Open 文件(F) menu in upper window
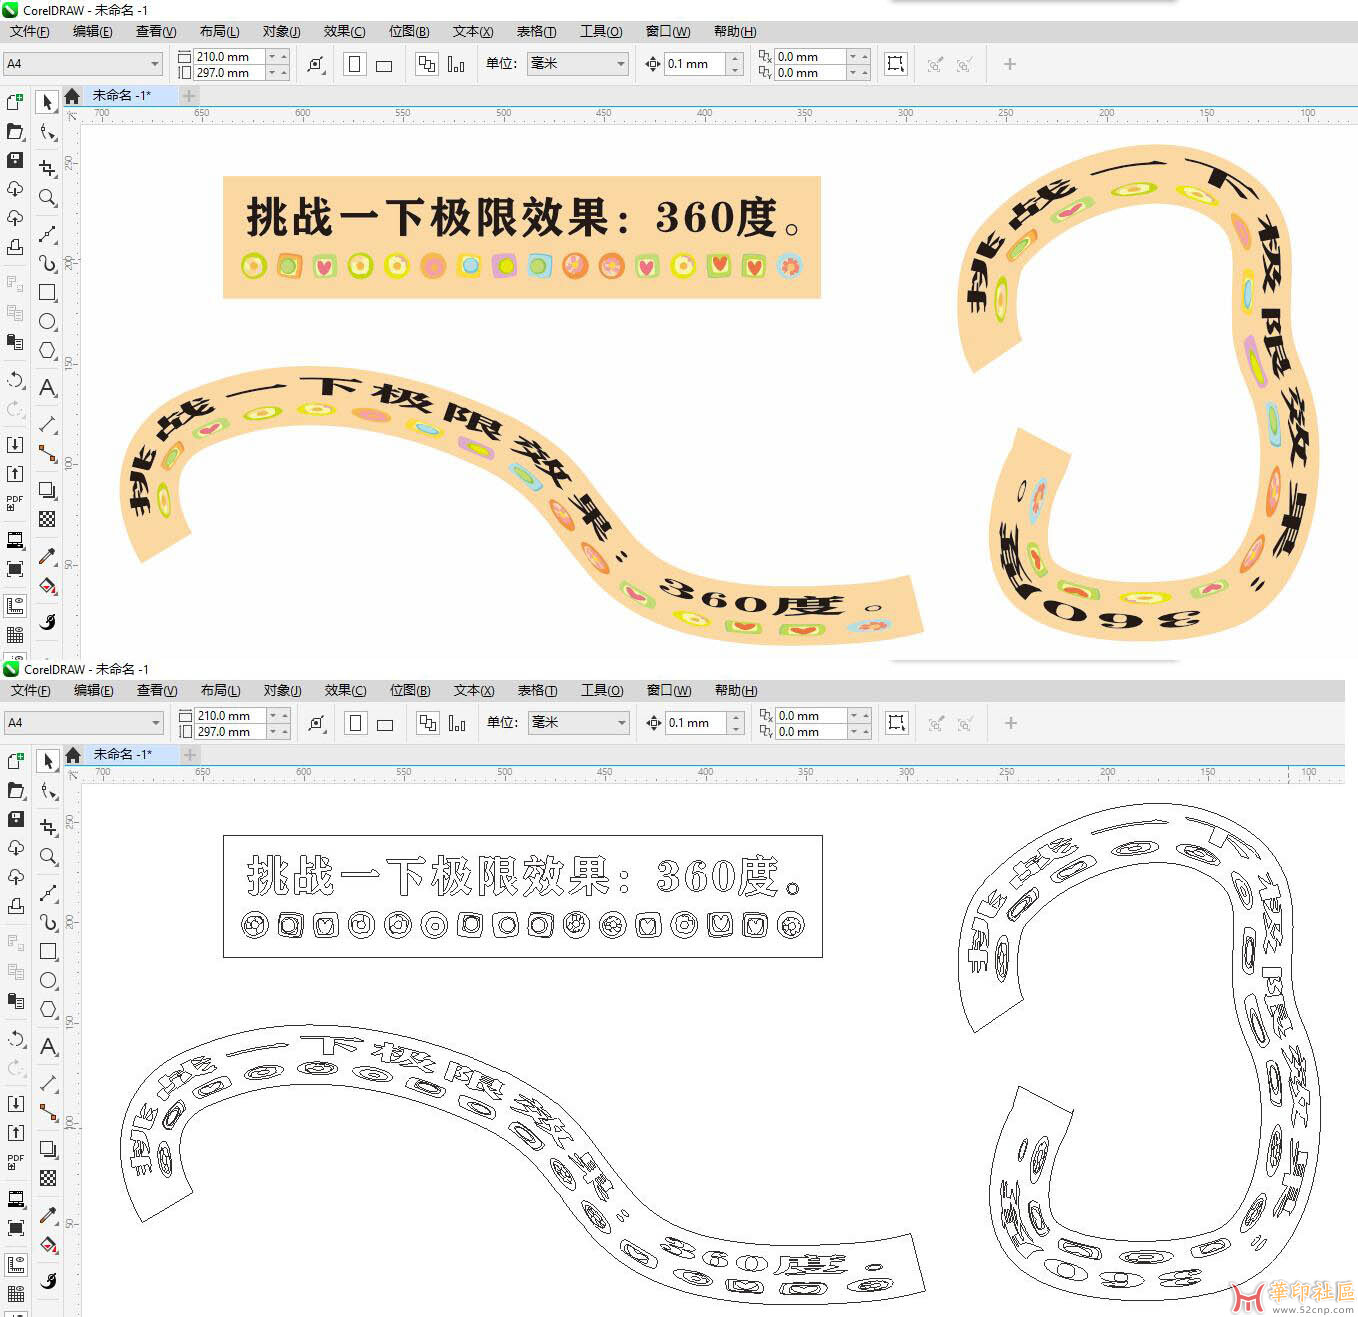Viewport: 1358px width, 1317px height. [30, 32]
